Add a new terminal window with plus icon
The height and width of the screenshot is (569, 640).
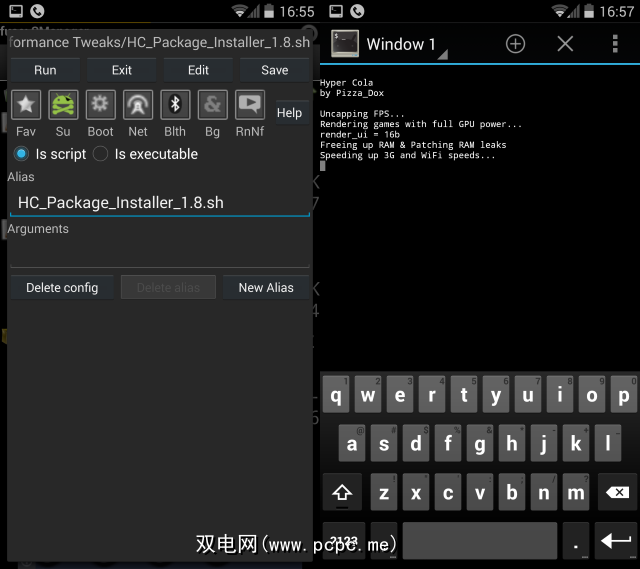tap(515, 44)
